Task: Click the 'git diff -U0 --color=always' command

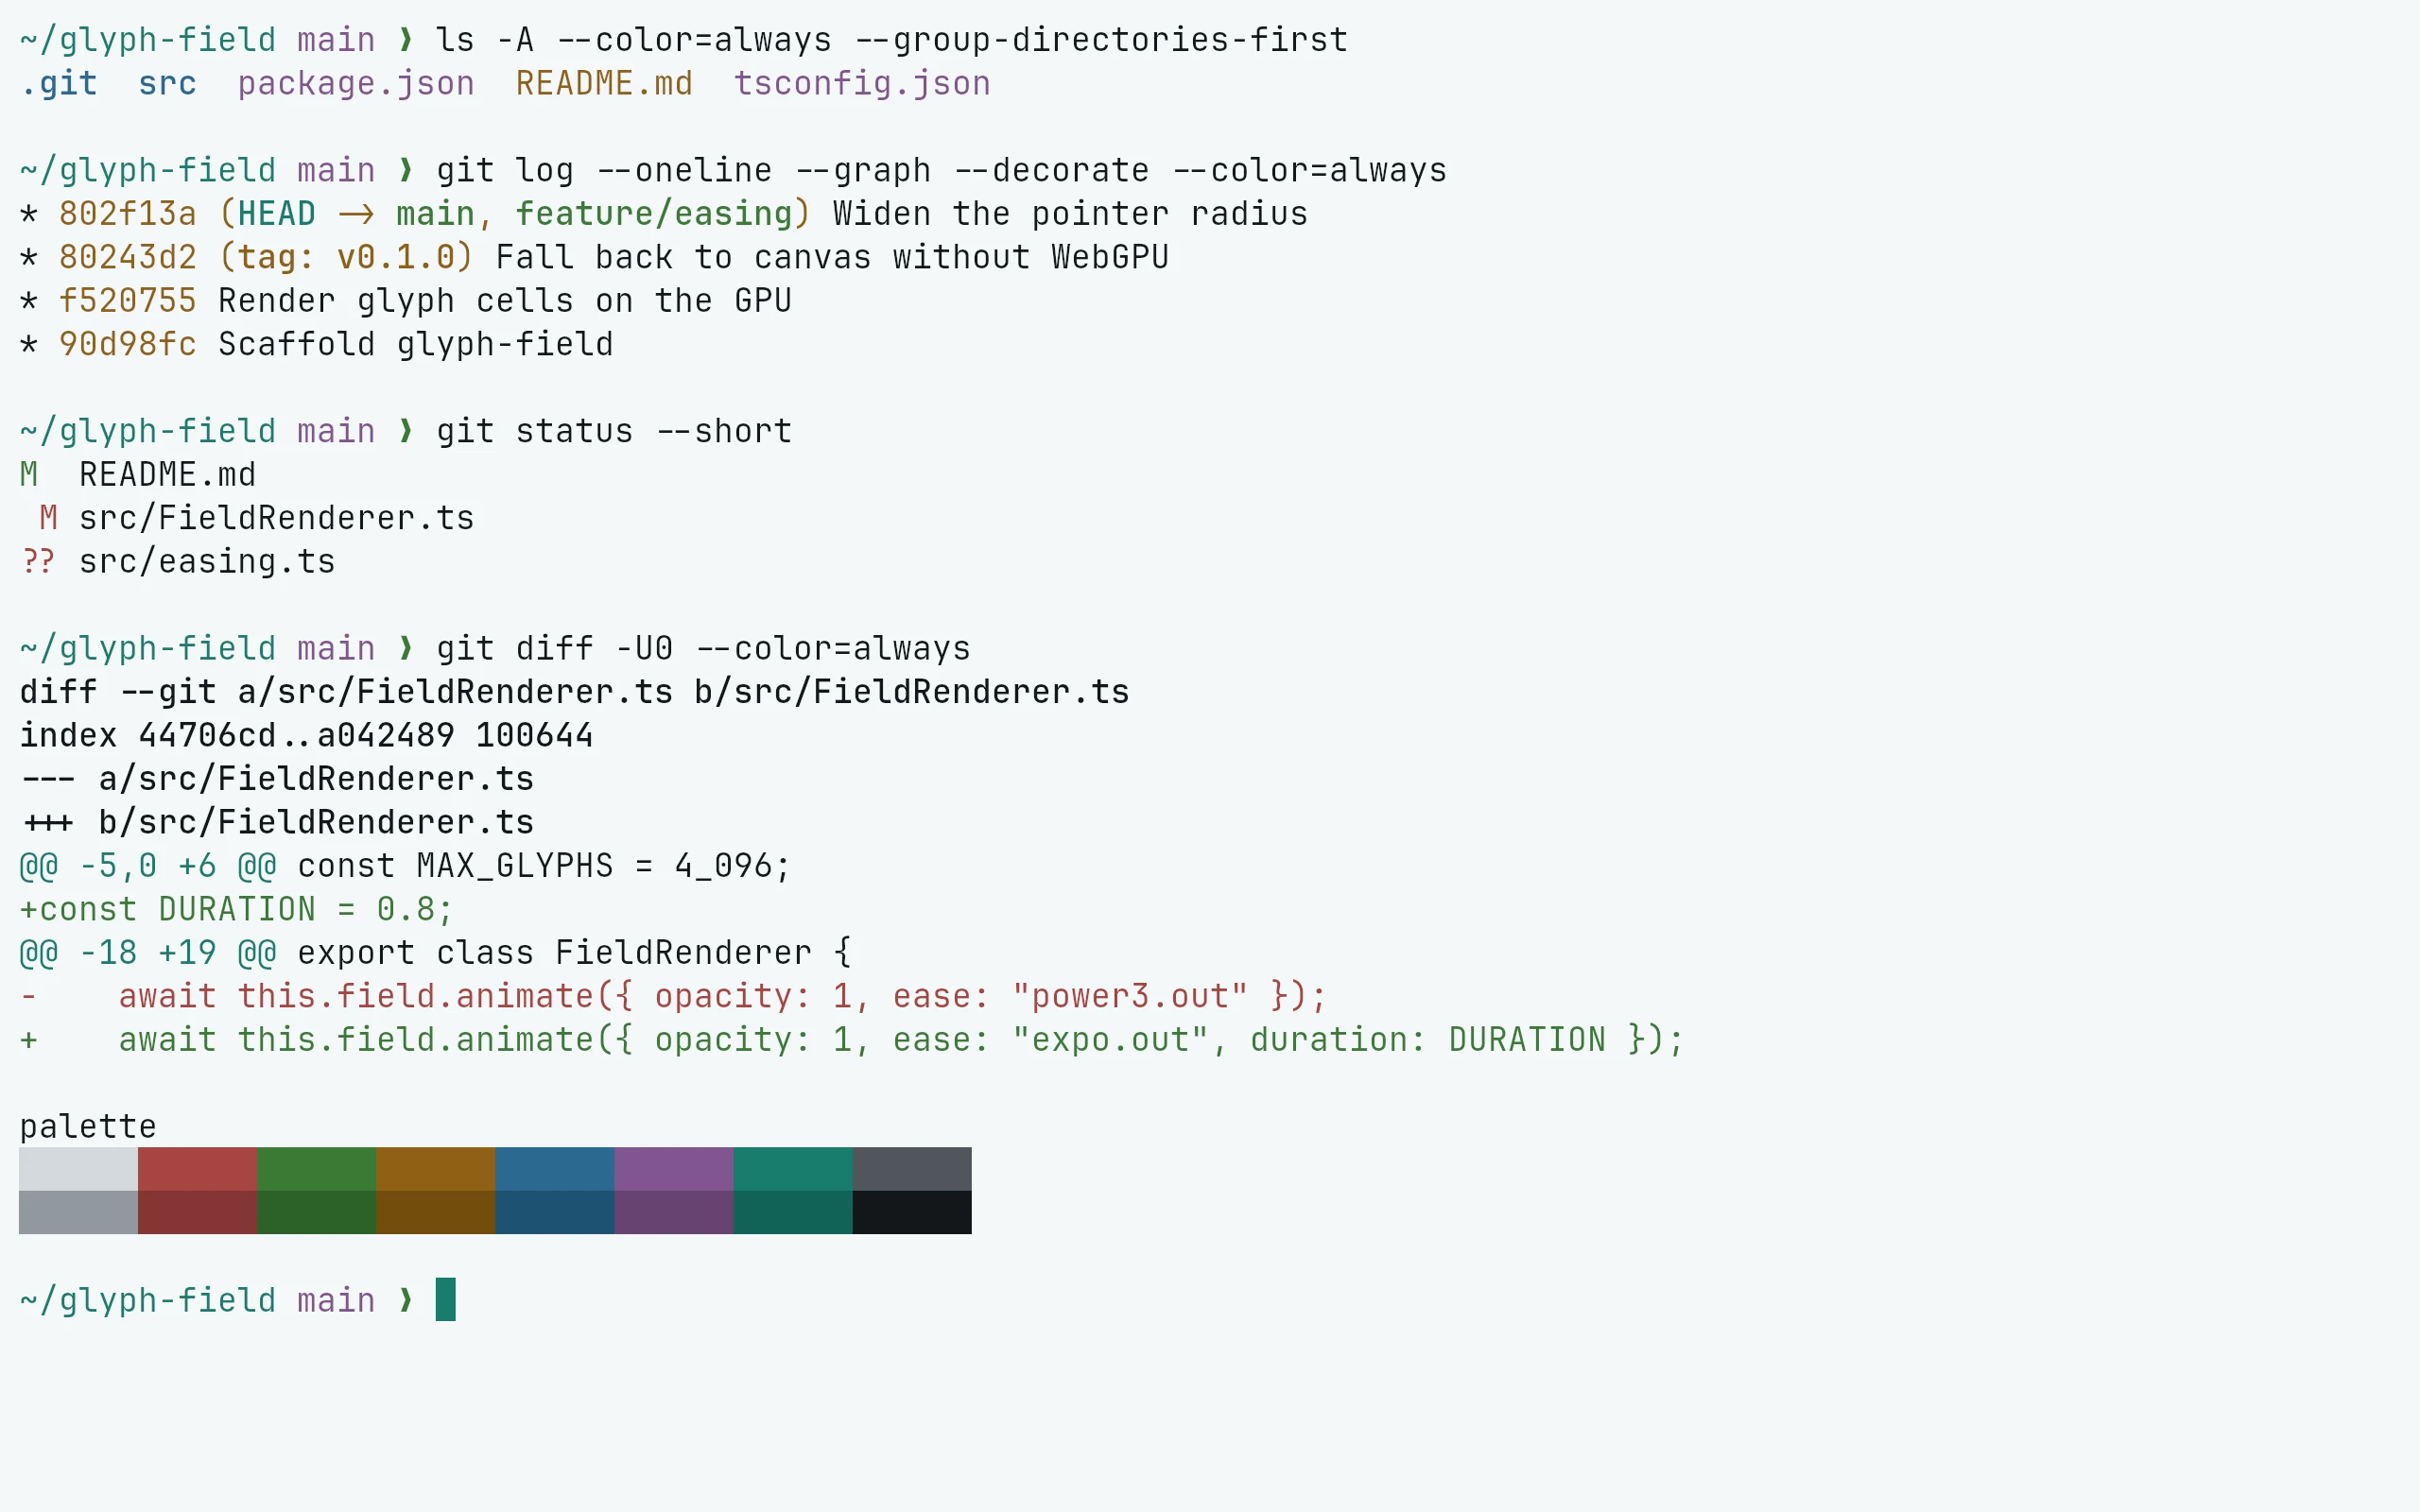Action: [x=703, y=649]
